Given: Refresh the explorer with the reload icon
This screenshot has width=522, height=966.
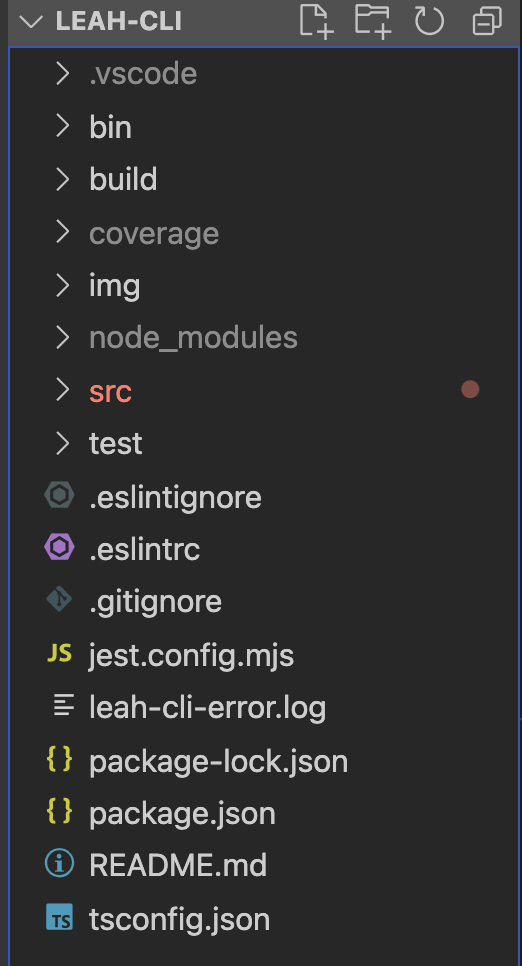Looking at the screenshot, I should click(x=430, y=21).
